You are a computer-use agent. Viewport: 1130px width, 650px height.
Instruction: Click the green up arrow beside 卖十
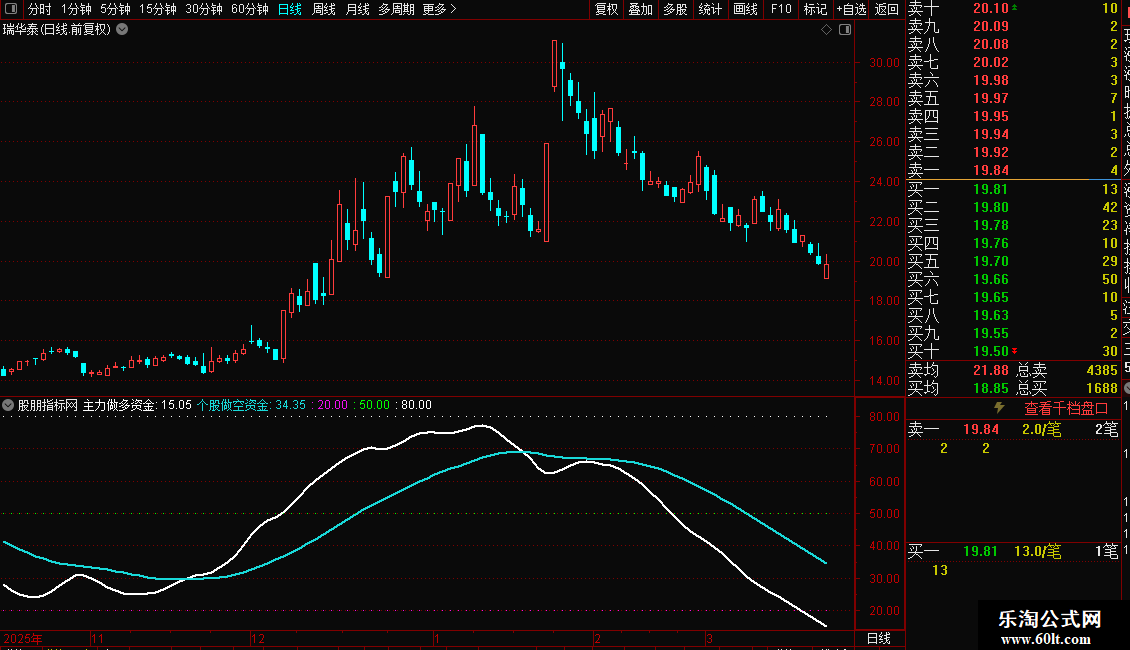1015,8
